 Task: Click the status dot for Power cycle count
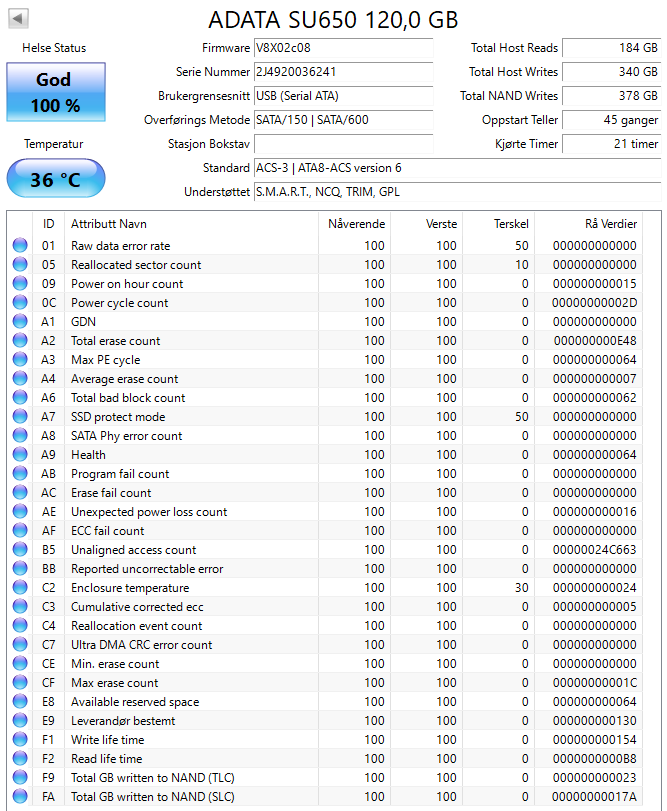click(x=20, y=302)
